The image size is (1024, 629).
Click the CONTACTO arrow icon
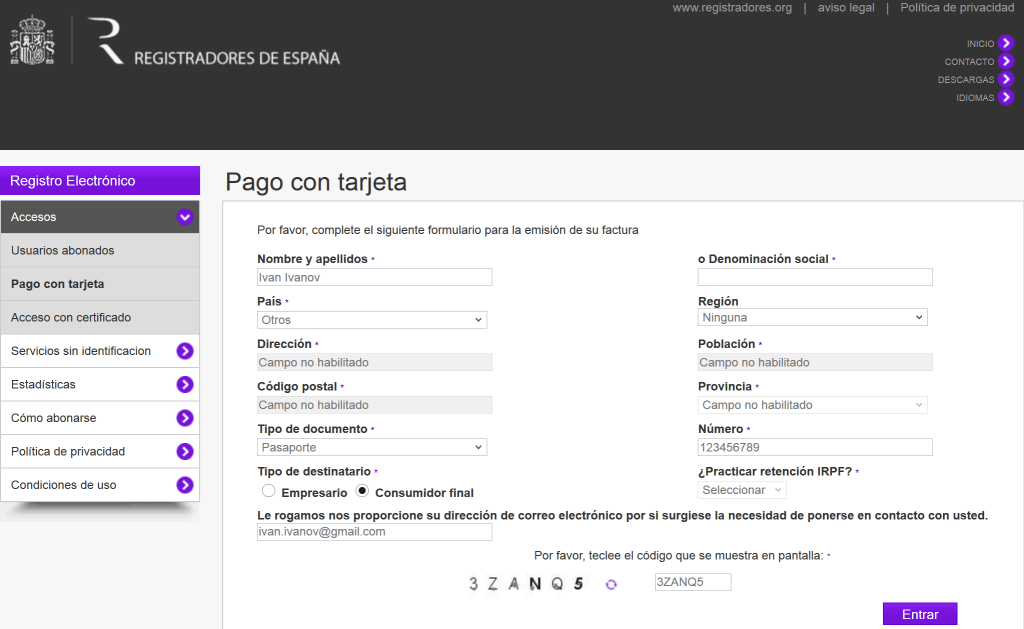pos(1006,61)
